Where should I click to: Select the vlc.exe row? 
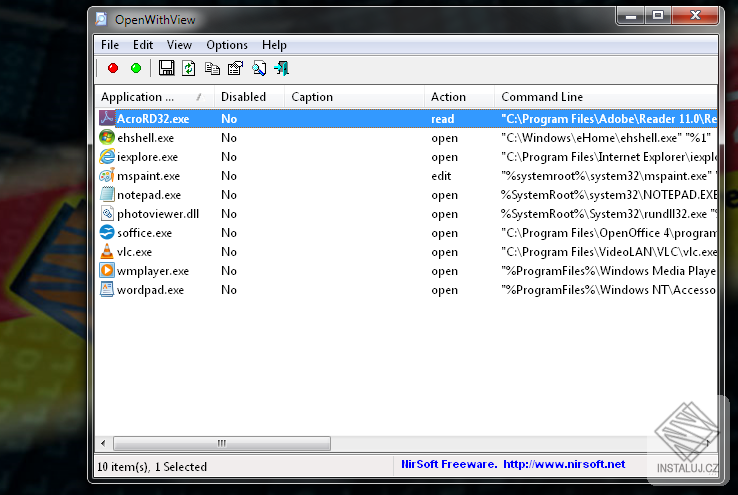pos(406,252)
